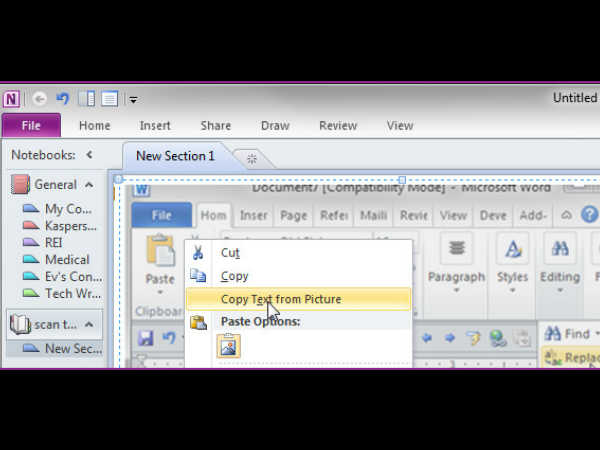
Task: Select New Sec... under scan notebook
Action: 55,348
